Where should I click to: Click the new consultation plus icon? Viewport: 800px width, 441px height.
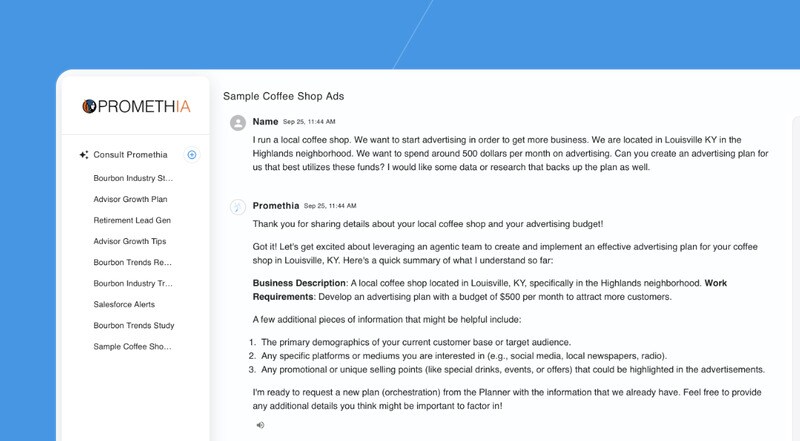[192, 155]
